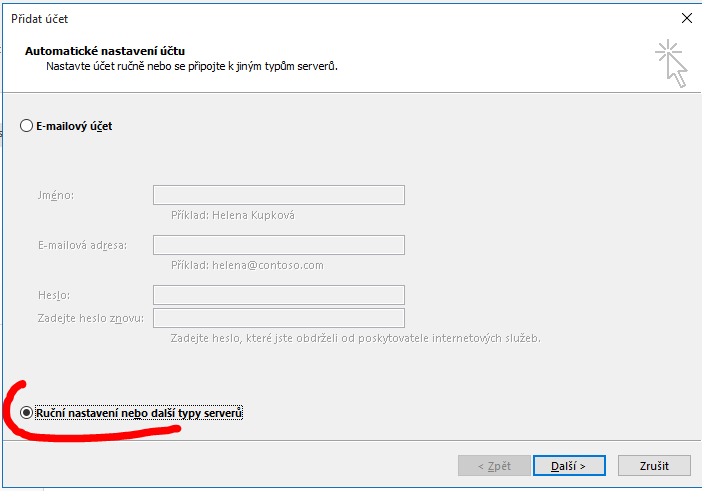Select the E-mailový účet radio button
702x491 pixels.
pos(26,126)
